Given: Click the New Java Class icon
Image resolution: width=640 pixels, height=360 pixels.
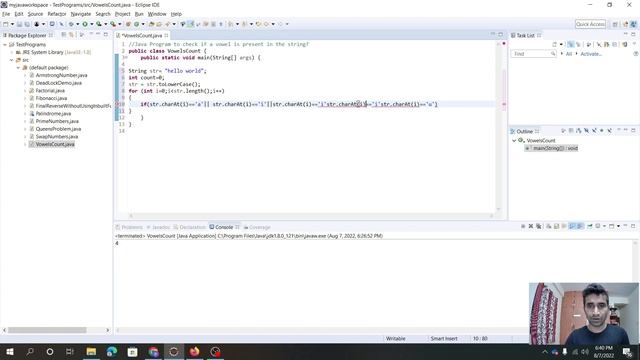Looking at the screenshot, I should click(x=136, y=24).
